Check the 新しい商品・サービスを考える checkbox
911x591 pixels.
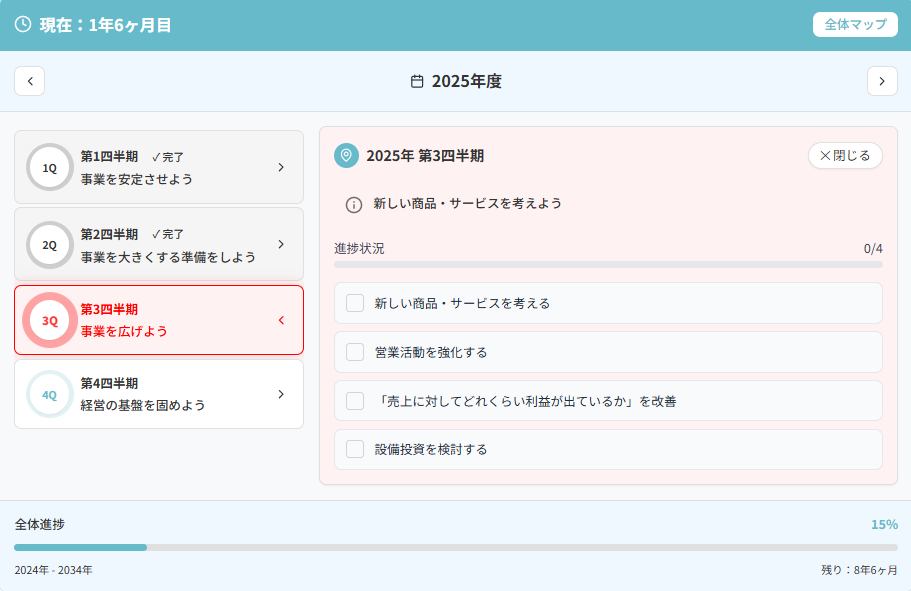[x=355, y=303]
